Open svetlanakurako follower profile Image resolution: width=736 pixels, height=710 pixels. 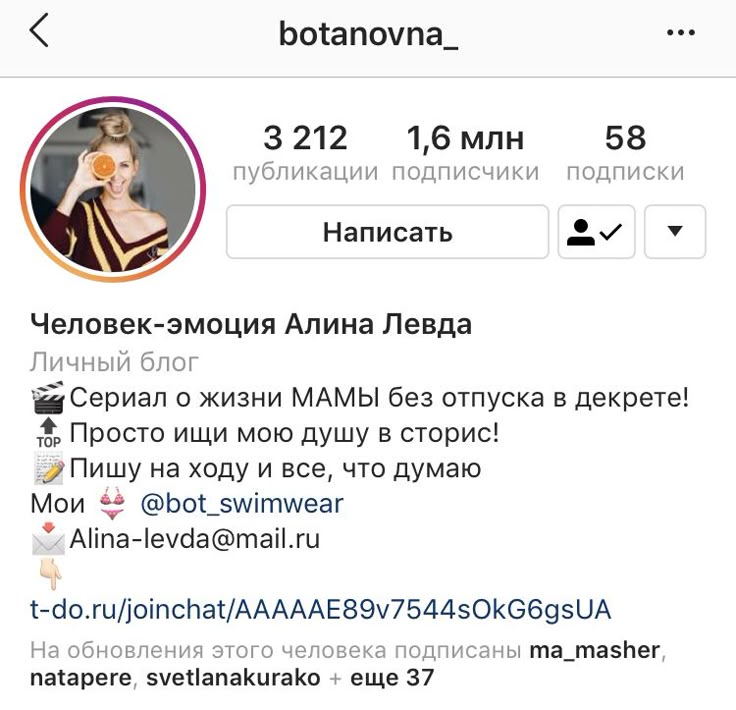[x=233, y=678]
